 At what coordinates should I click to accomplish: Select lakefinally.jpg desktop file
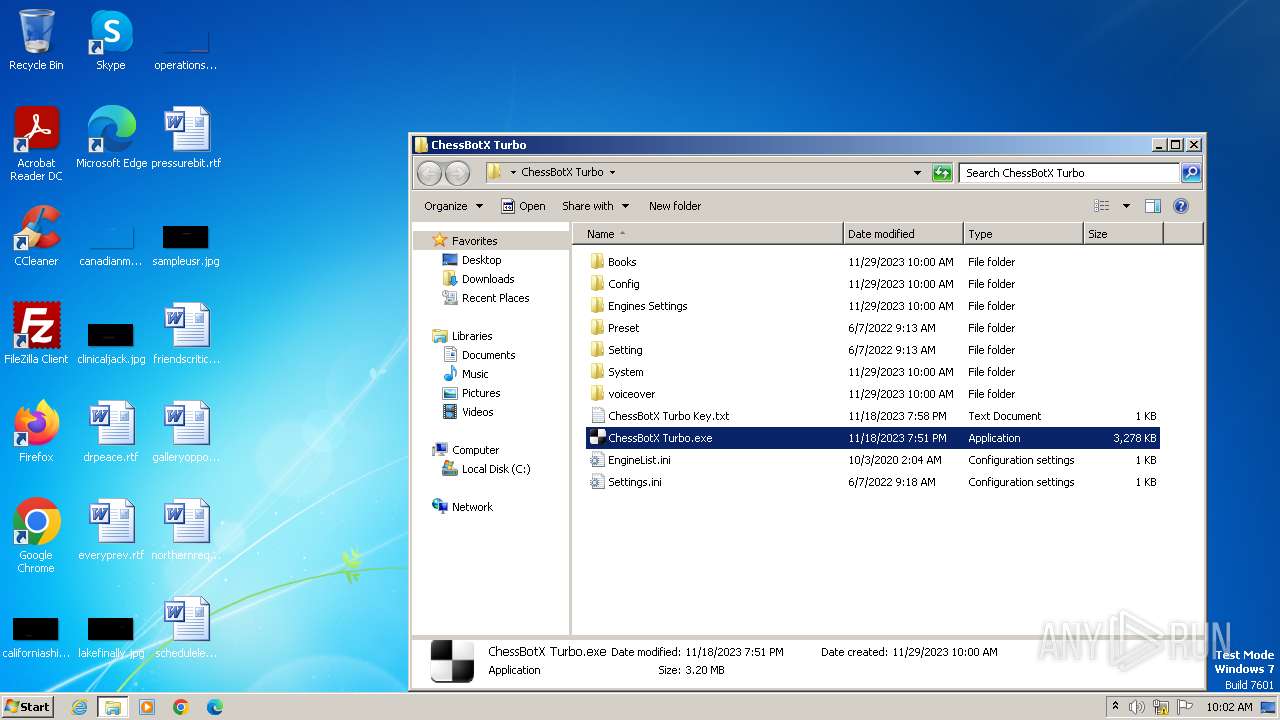111,637
